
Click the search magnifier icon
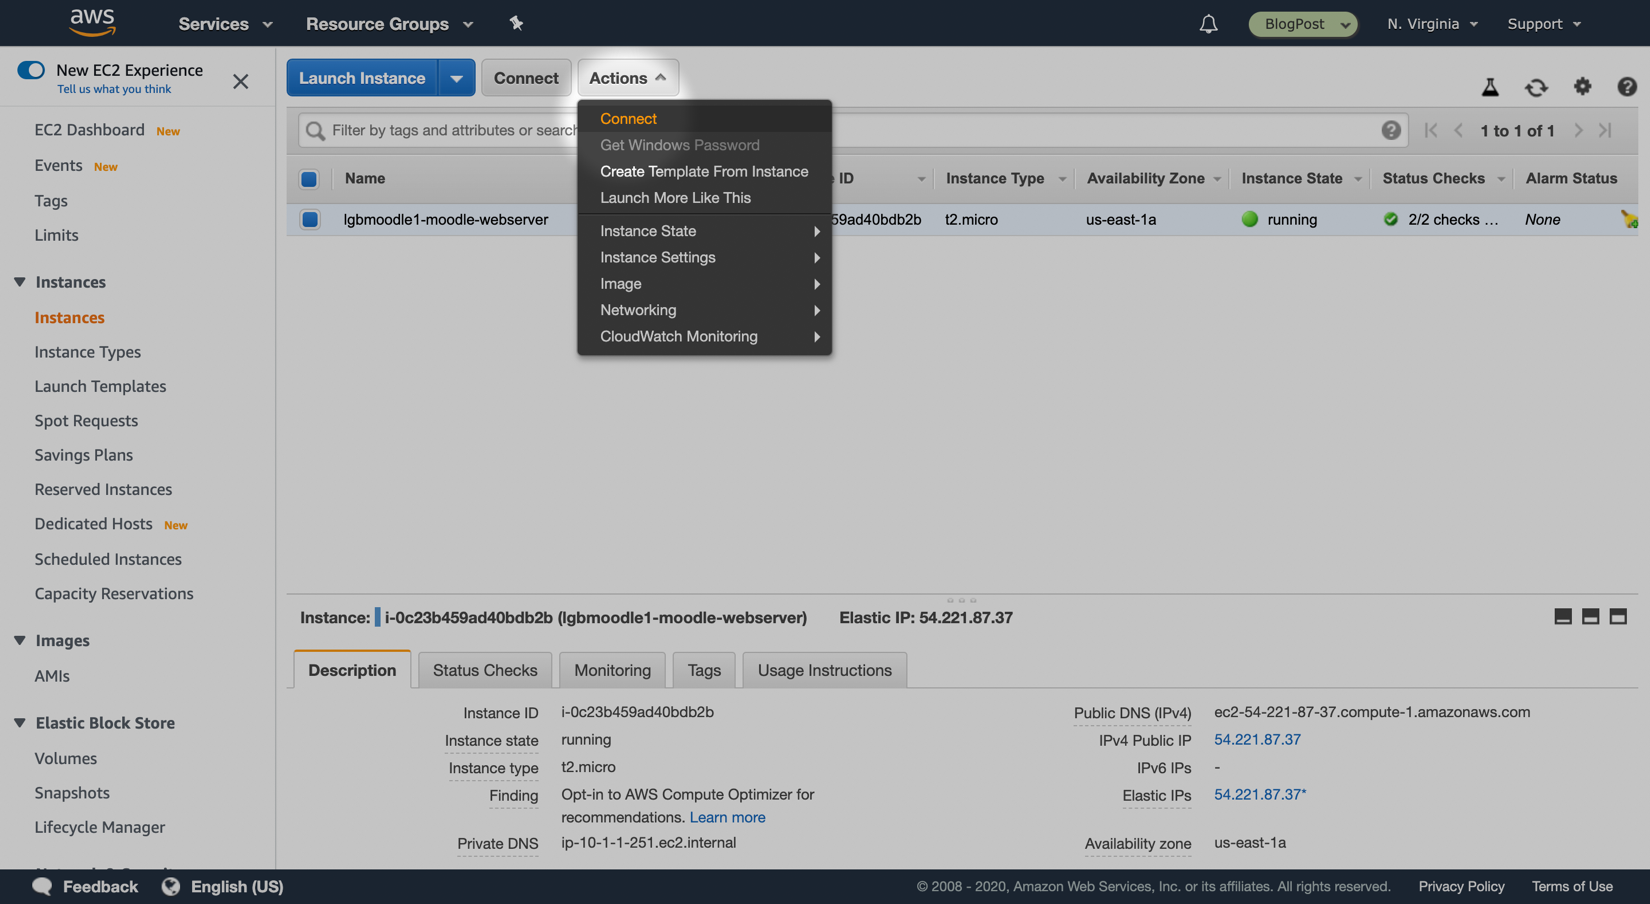pos(315,131)
